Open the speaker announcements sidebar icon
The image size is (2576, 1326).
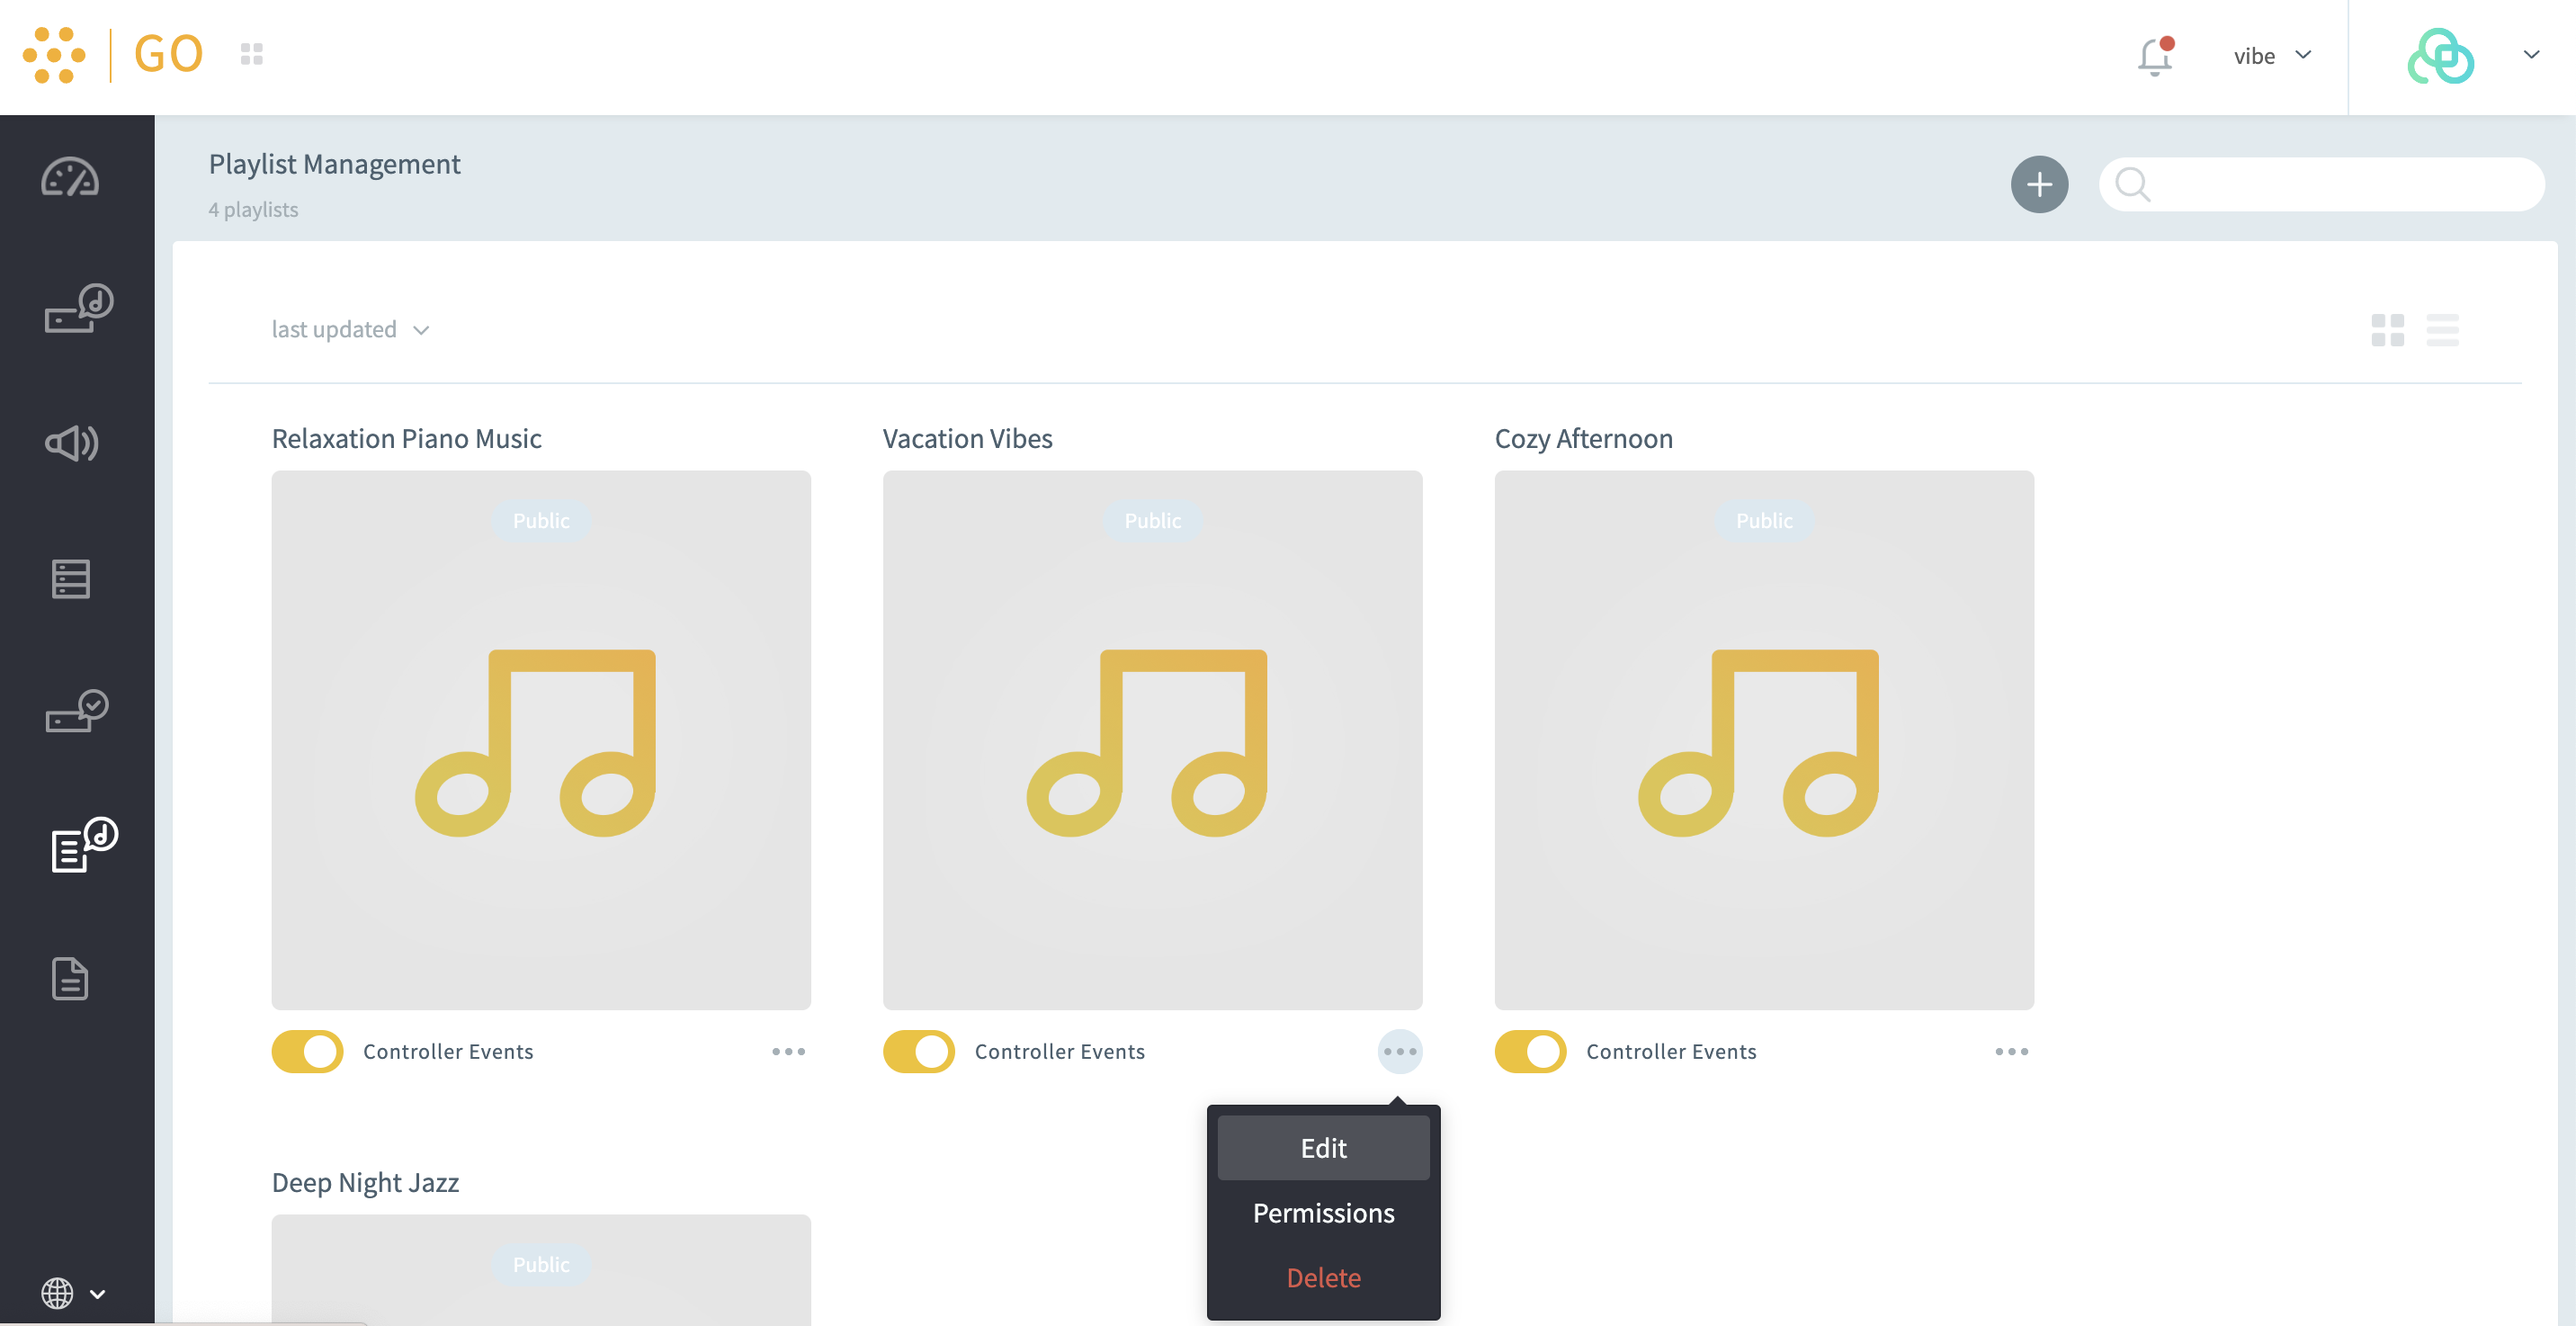(x=72, y=443)
